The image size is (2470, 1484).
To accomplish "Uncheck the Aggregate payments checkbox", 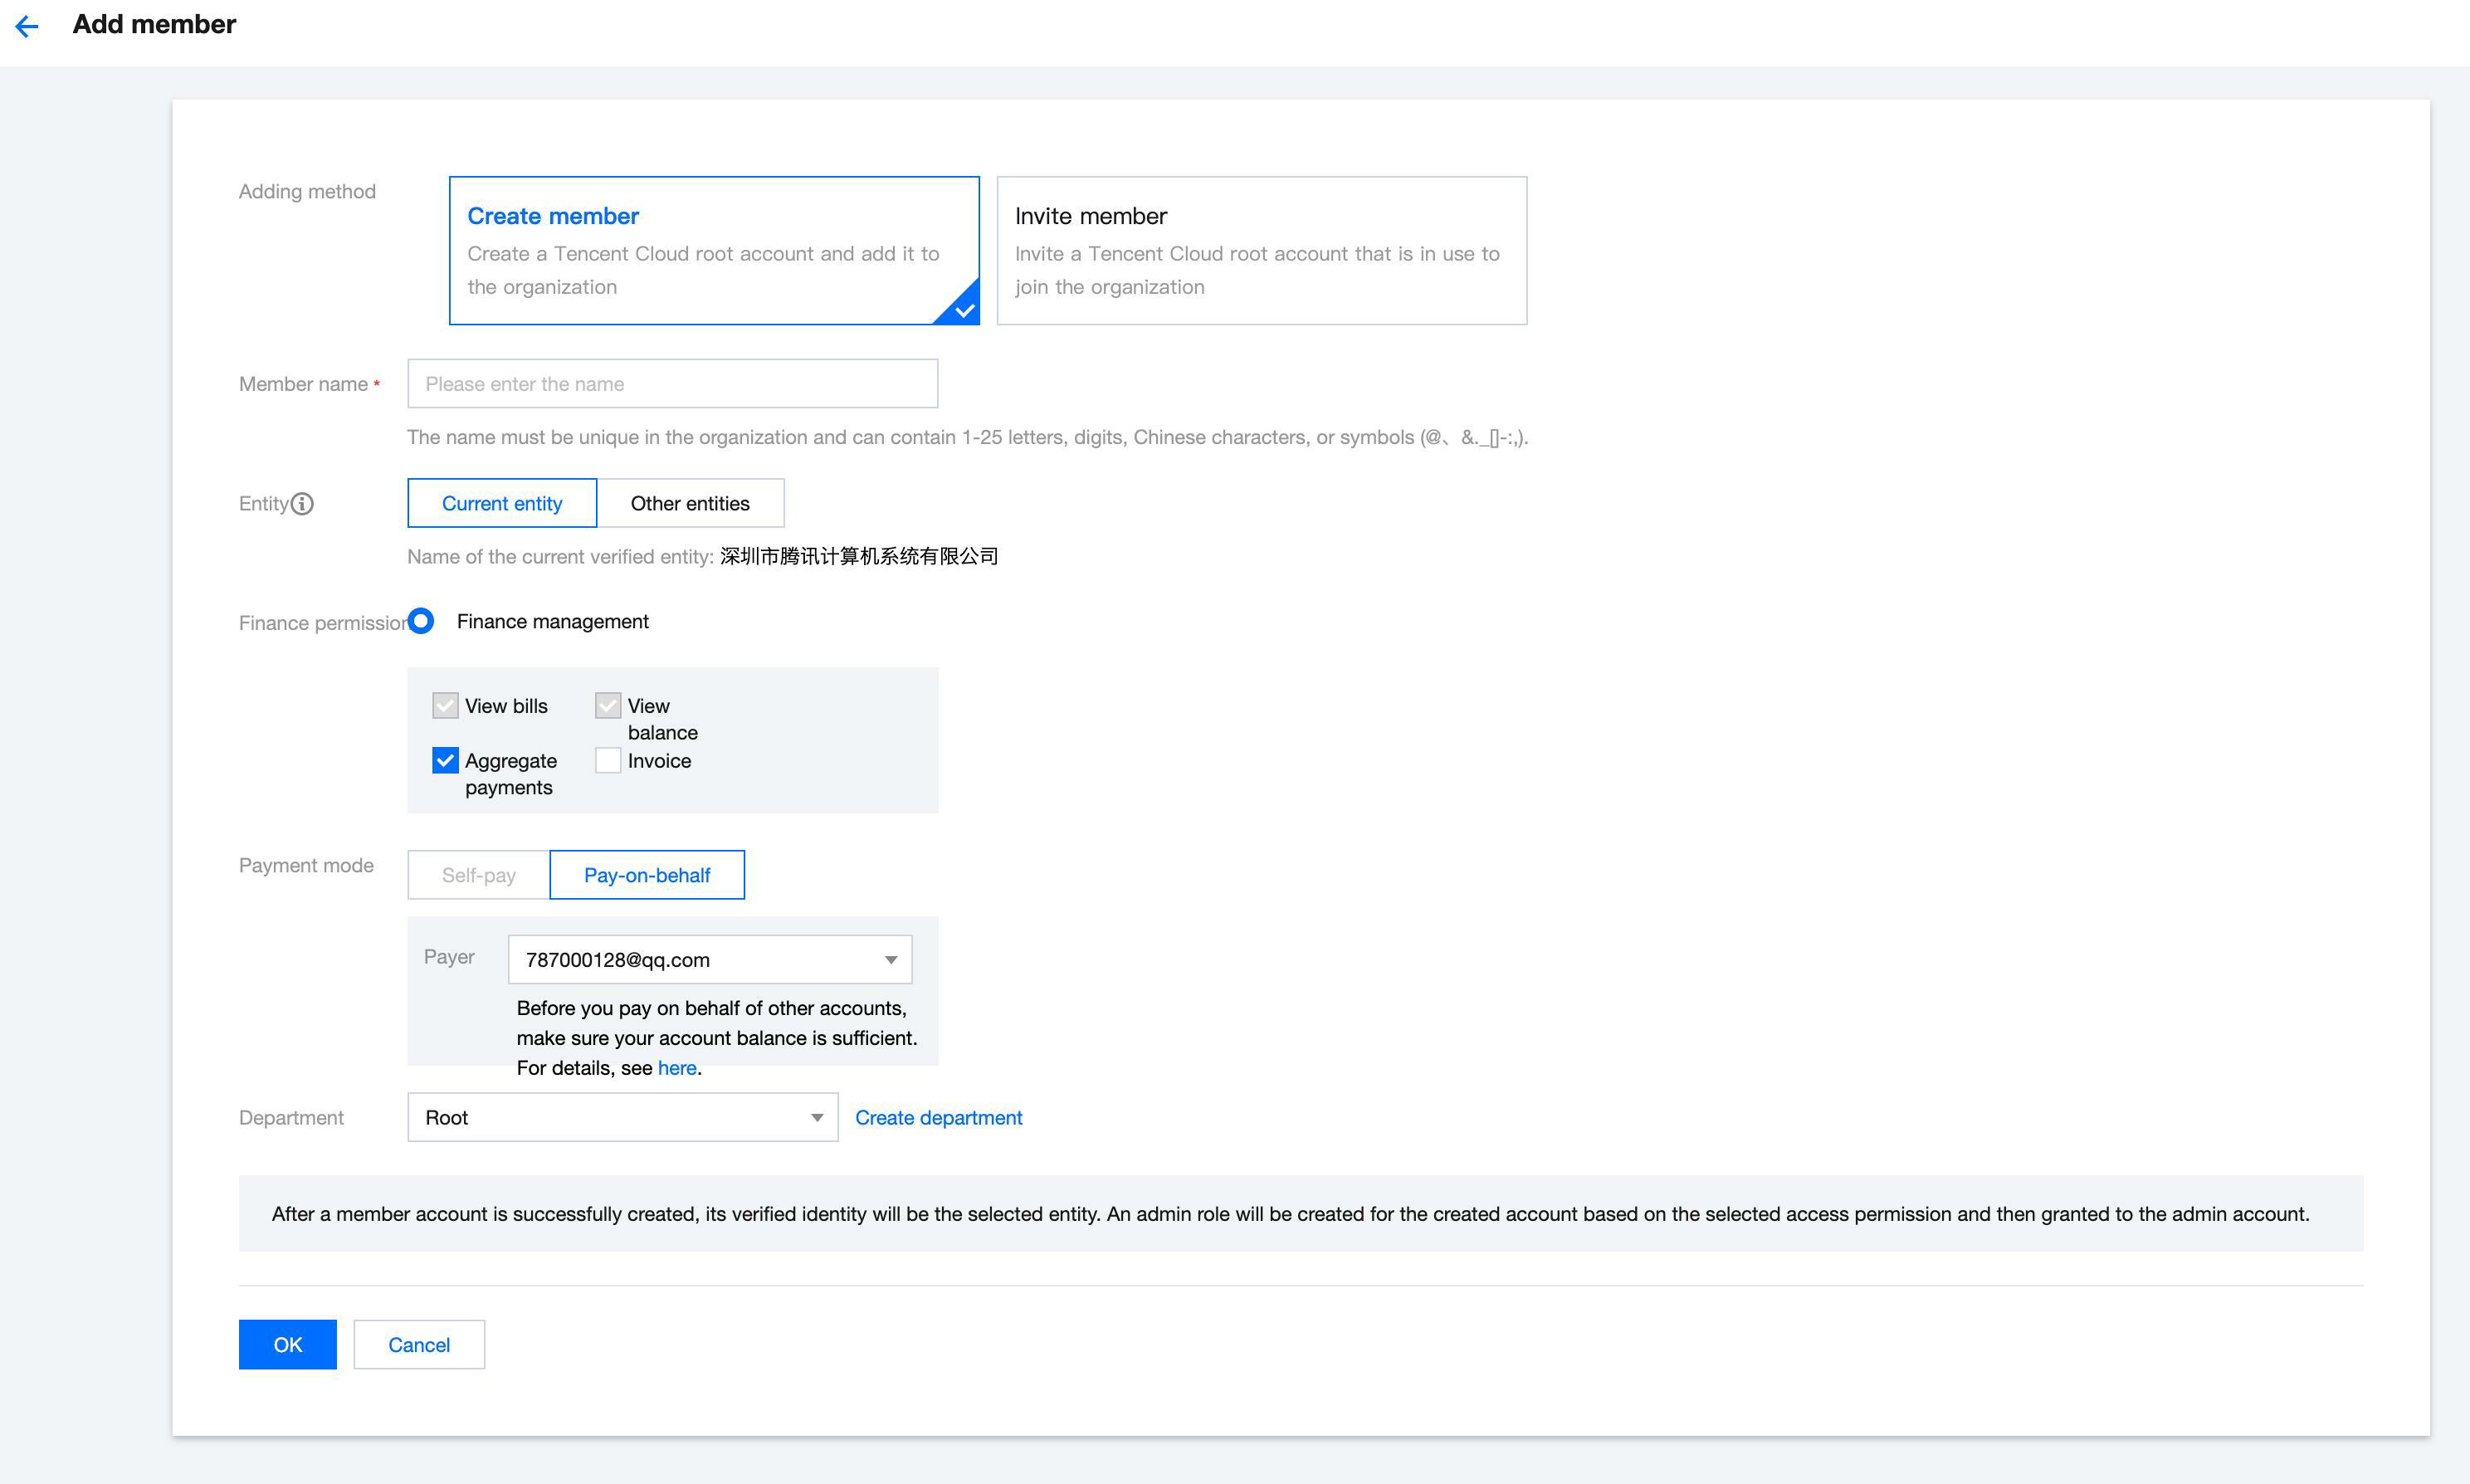I will [x=444, y=760].
